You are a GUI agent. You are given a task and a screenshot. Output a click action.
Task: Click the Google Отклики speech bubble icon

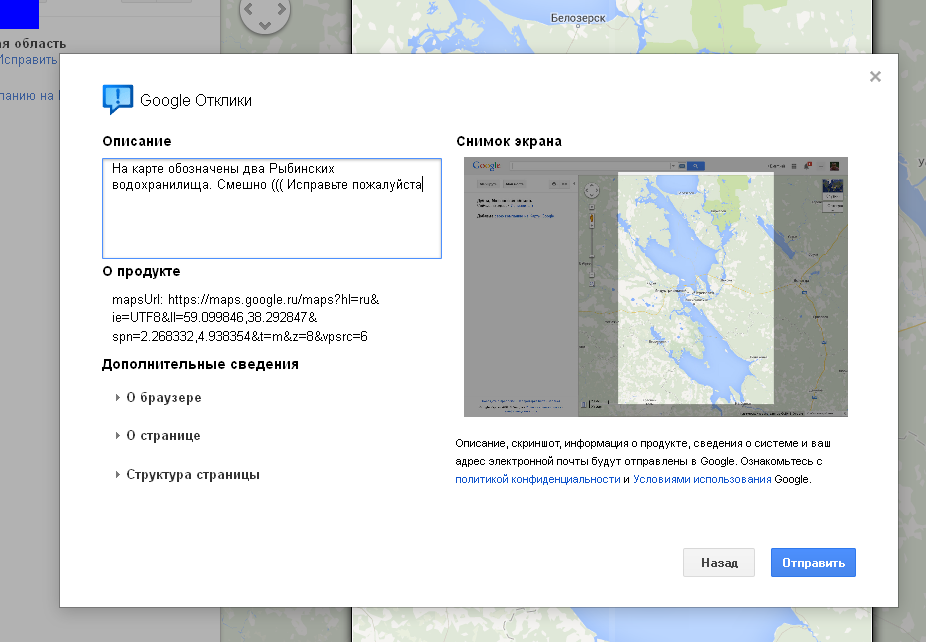tap(117, 99)
